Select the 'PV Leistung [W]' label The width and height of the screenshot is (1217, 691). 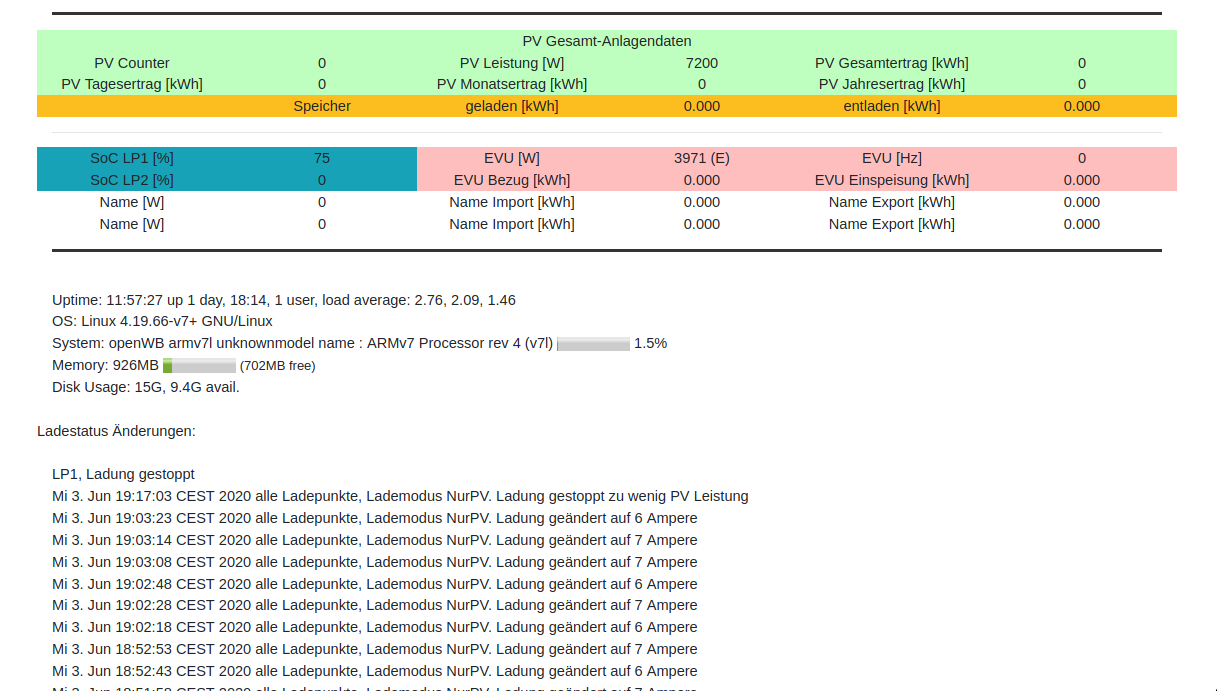pyautogui.click(x=512, y=63)
